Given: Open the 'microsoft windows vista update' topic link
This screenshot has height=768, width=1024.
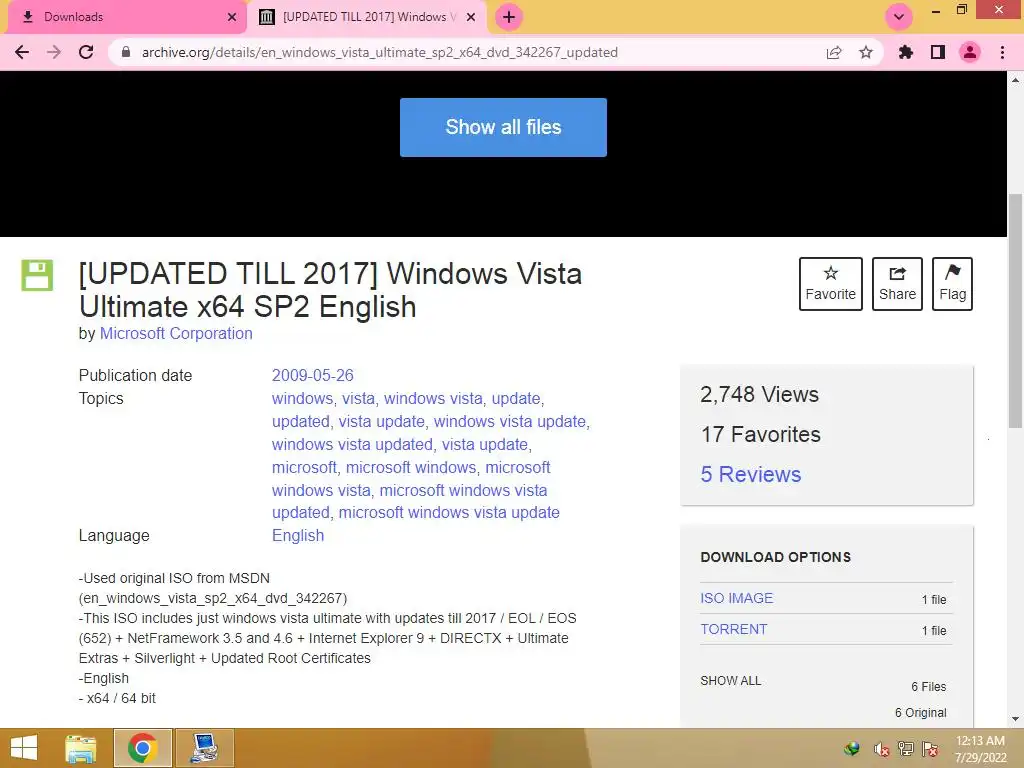Looking at the screenshot, I should click(x=449, y=513).
